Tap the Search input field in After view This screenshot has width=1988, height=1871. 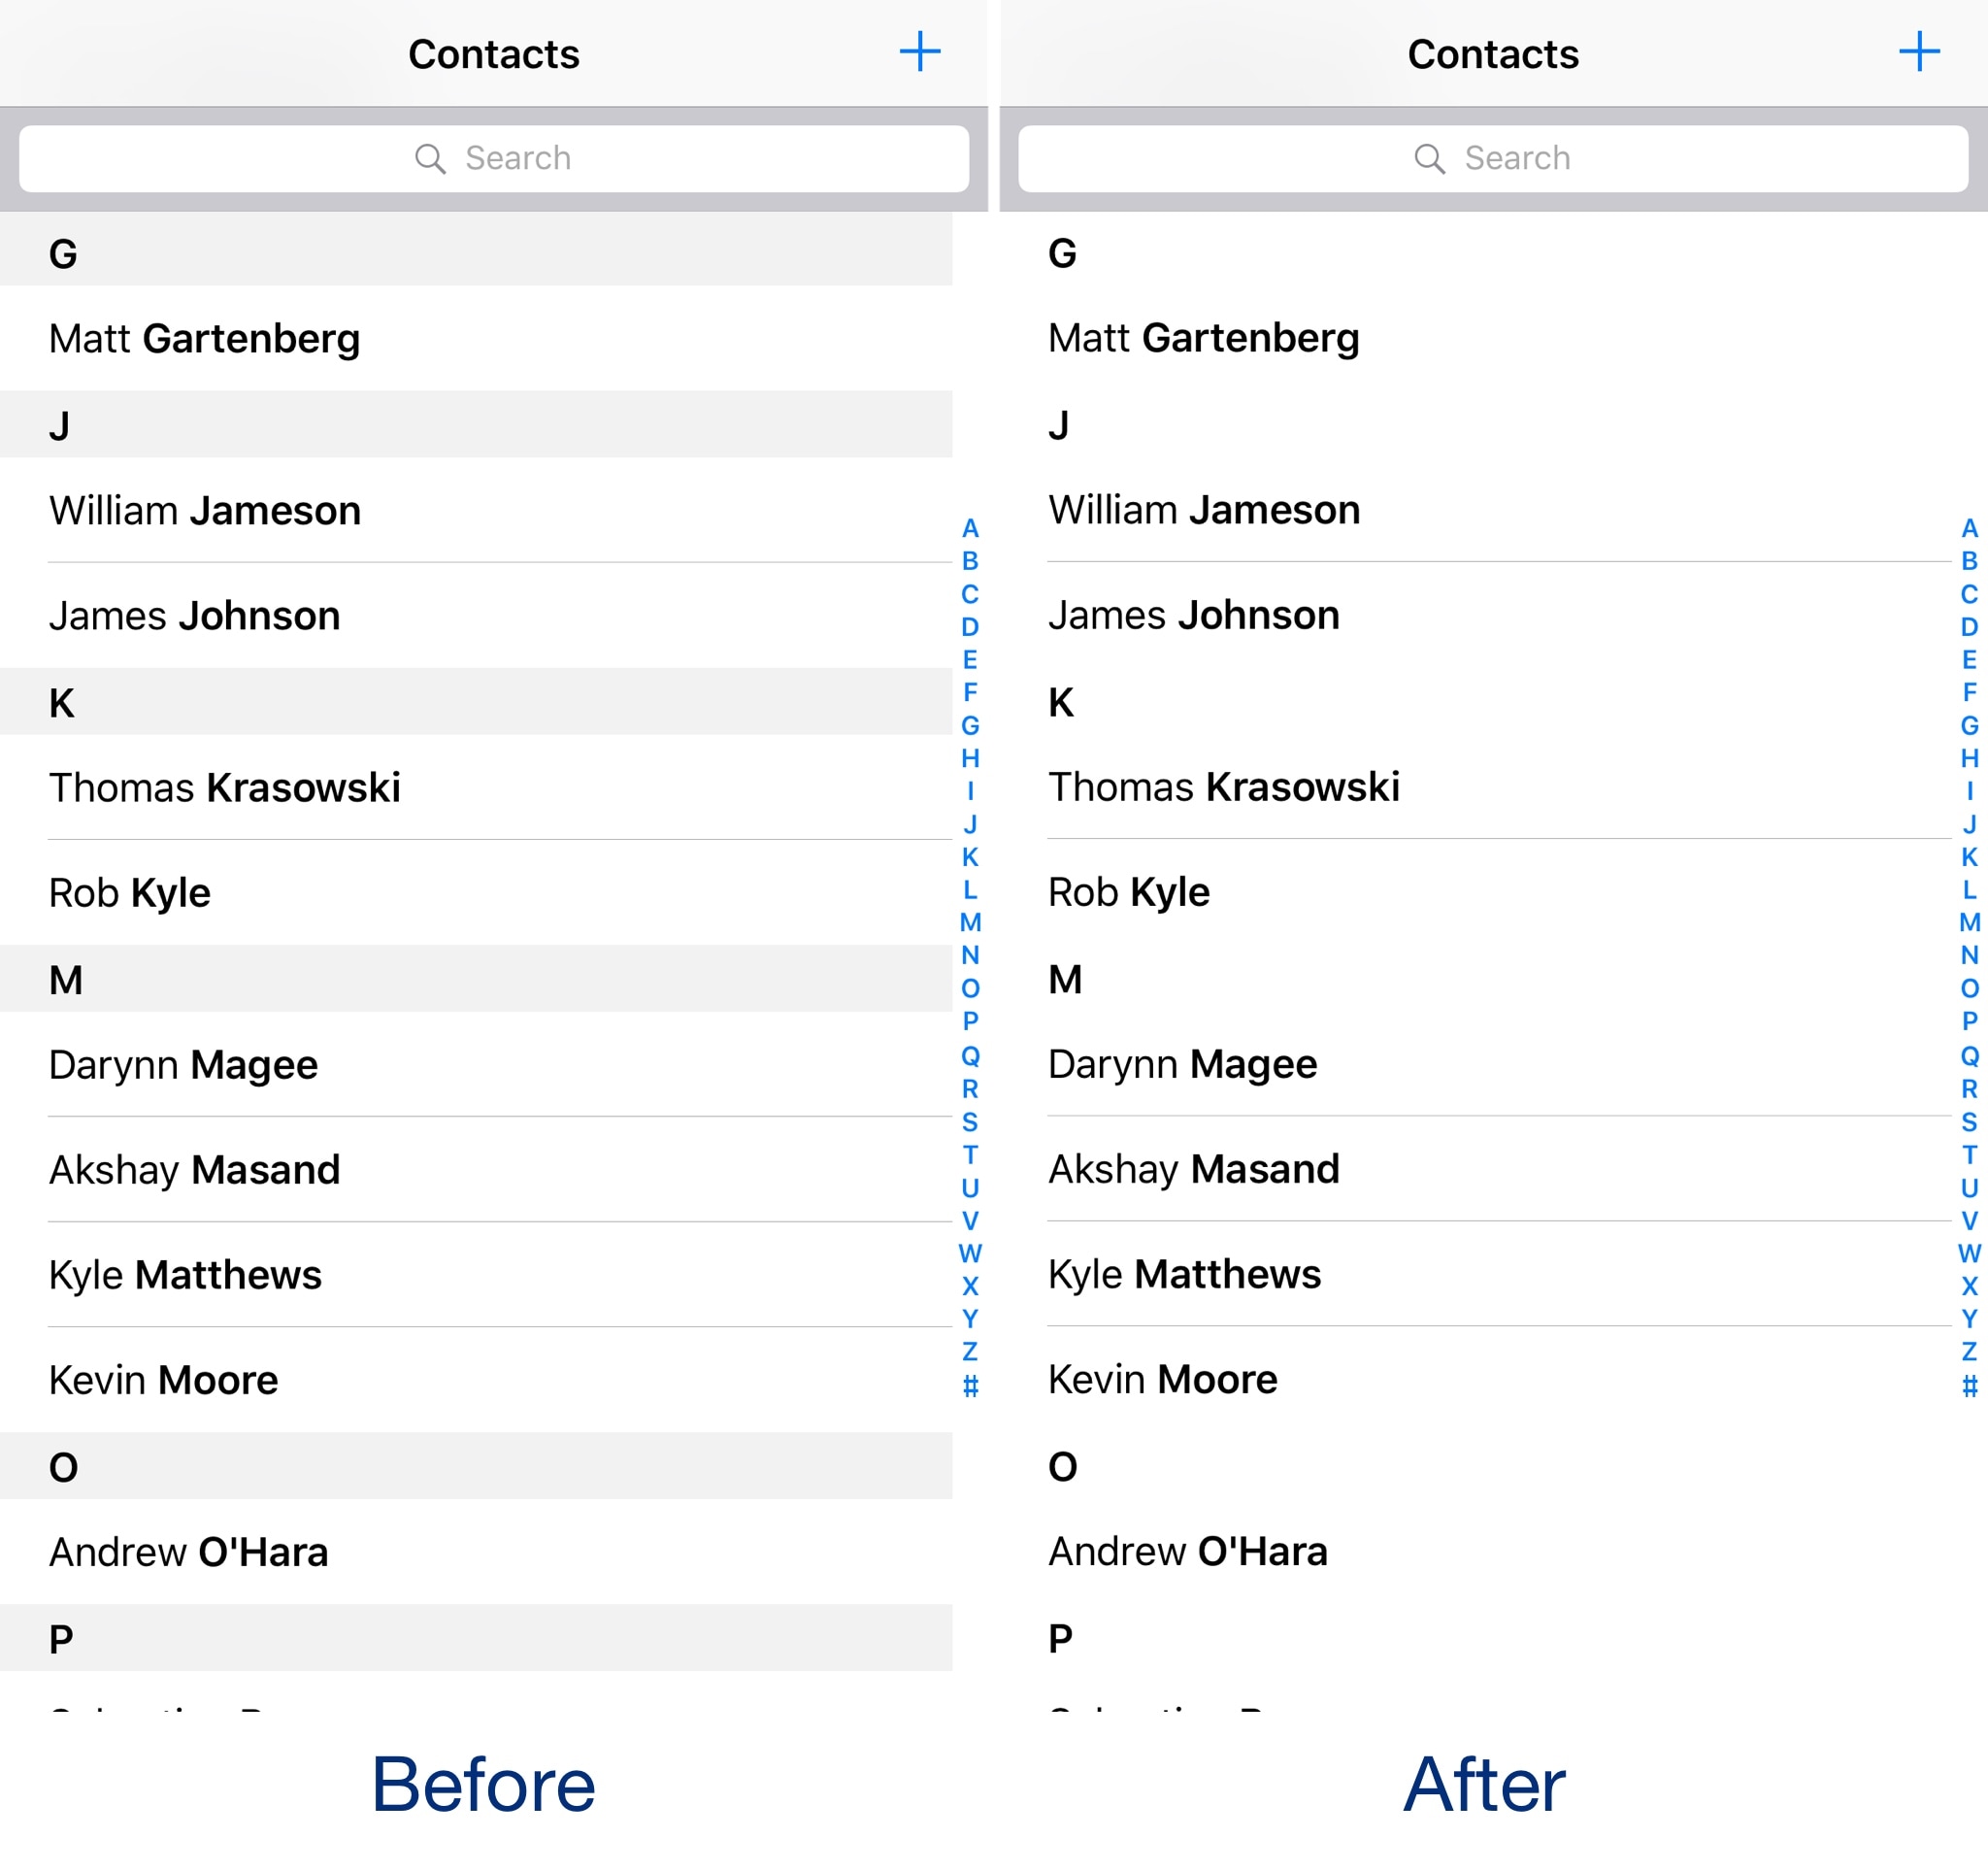1492,158
